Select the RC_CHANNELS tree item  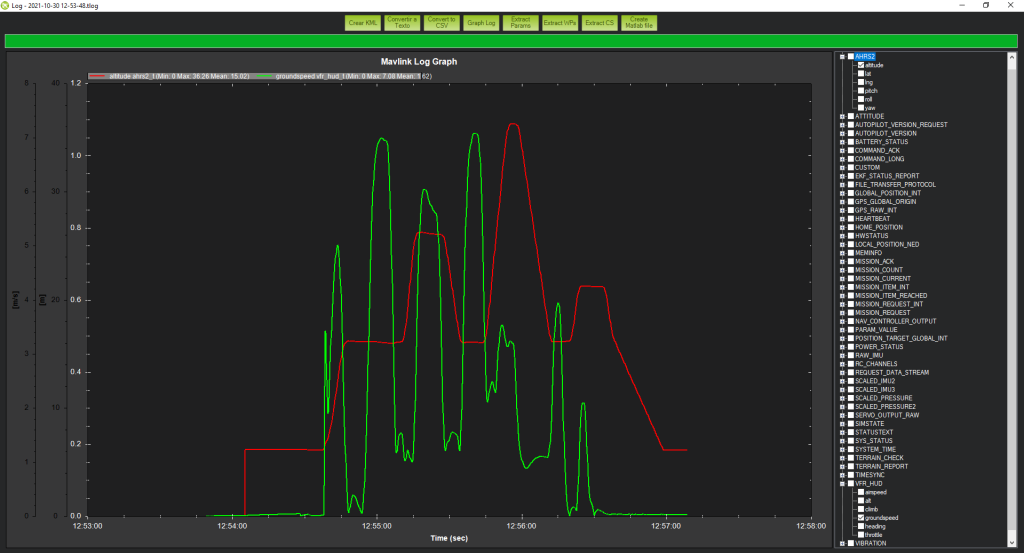pyautogui.click(x=876, y=364)
